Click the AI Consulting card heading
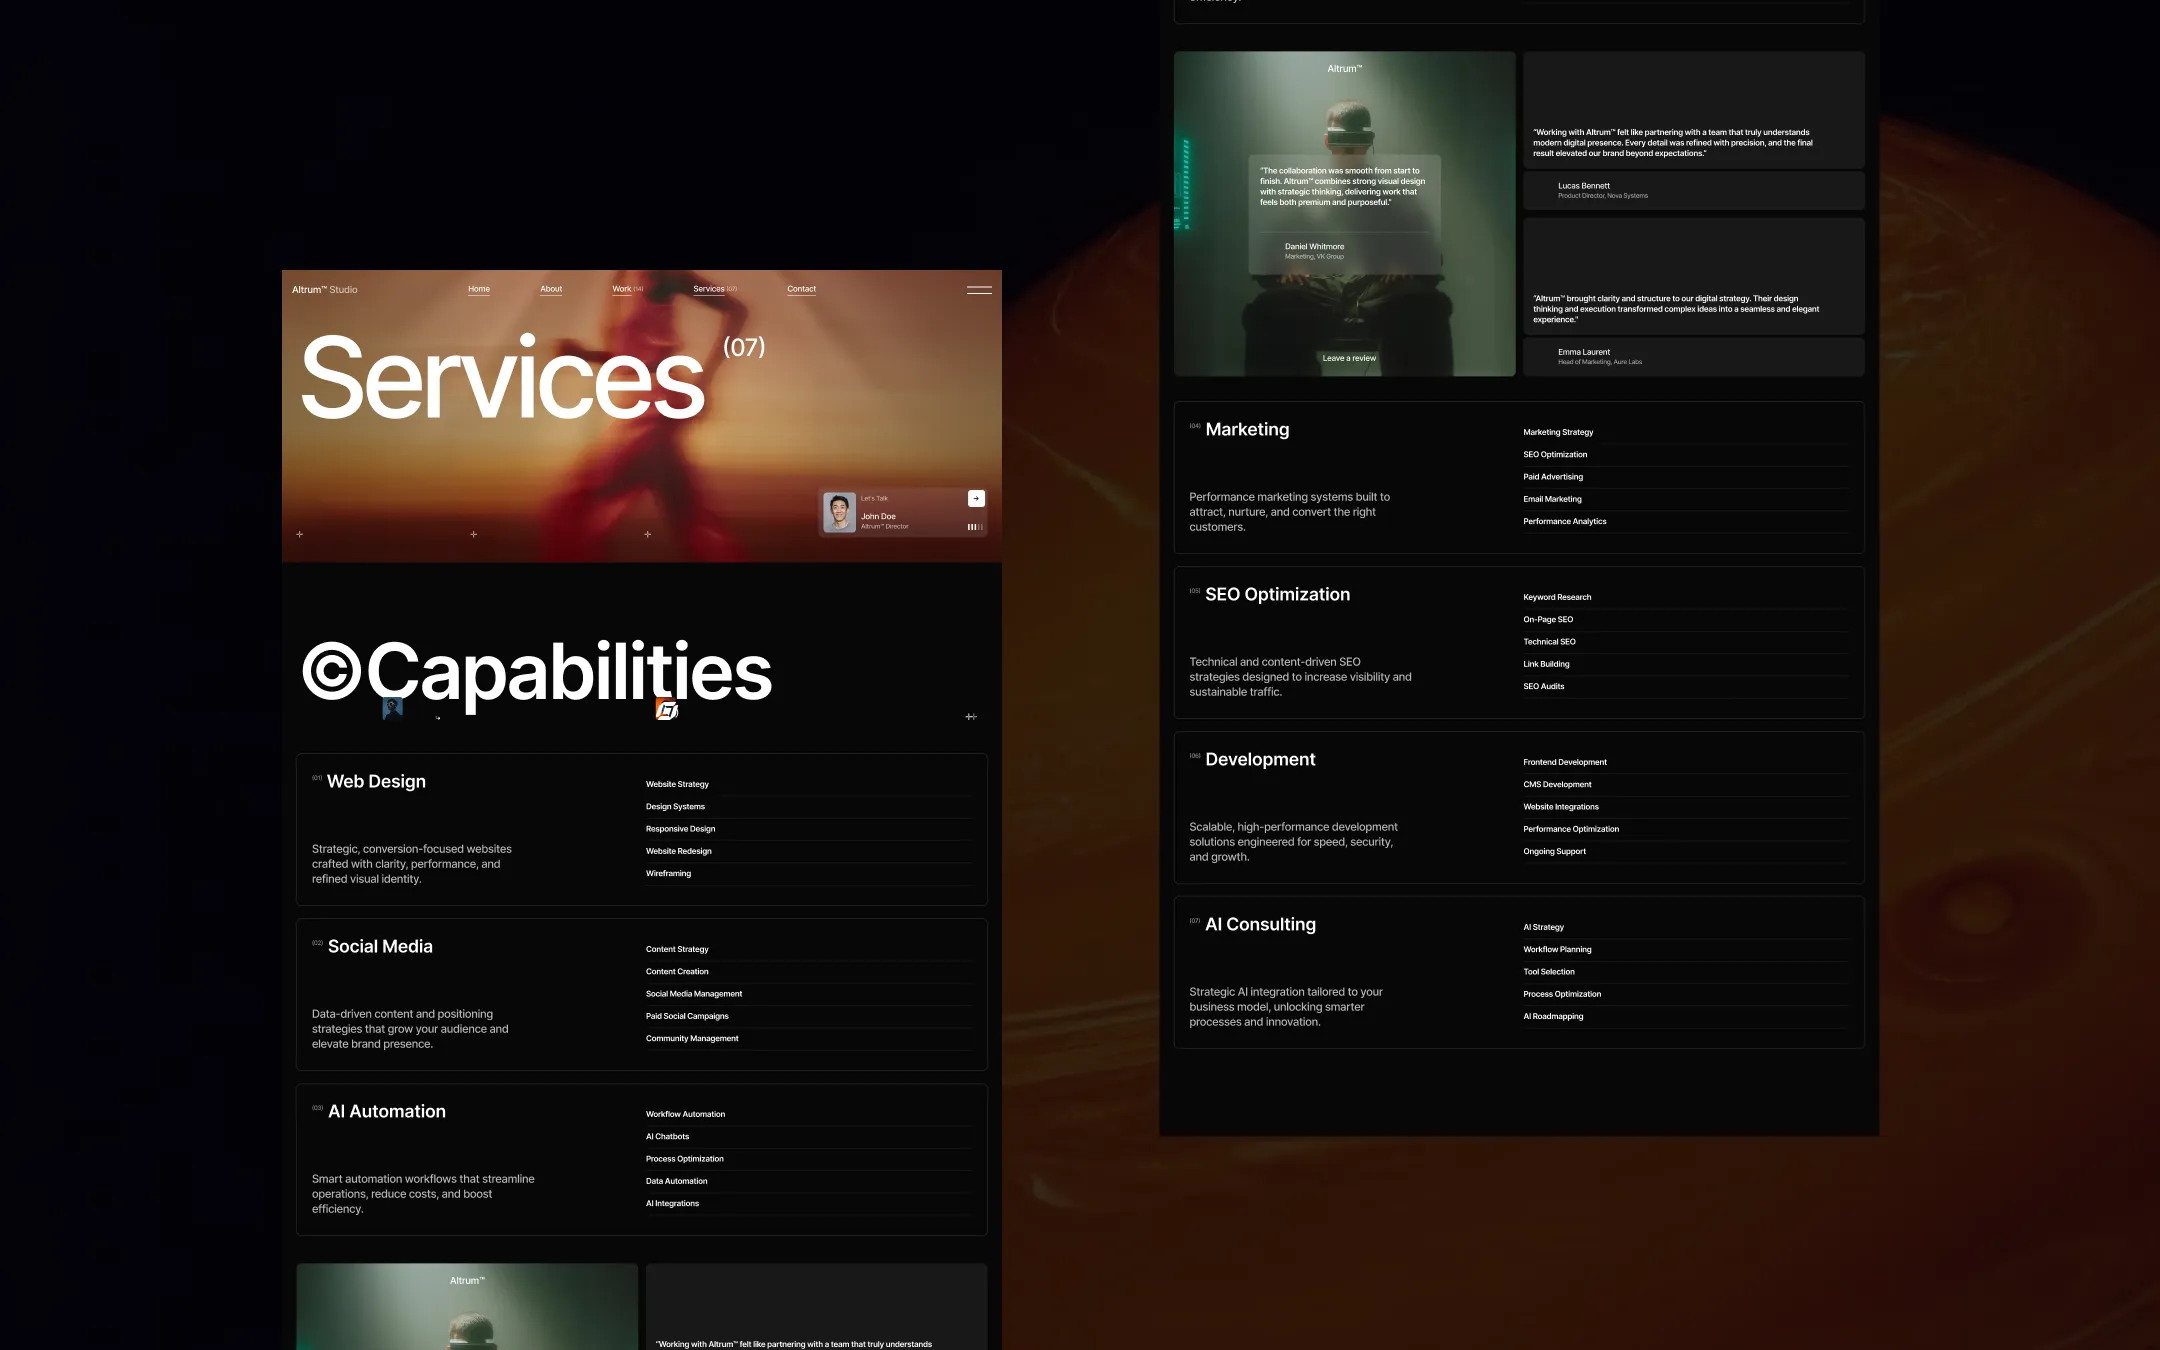This screenshot has height=1350, width=2160. click(x=1260, y=924)
